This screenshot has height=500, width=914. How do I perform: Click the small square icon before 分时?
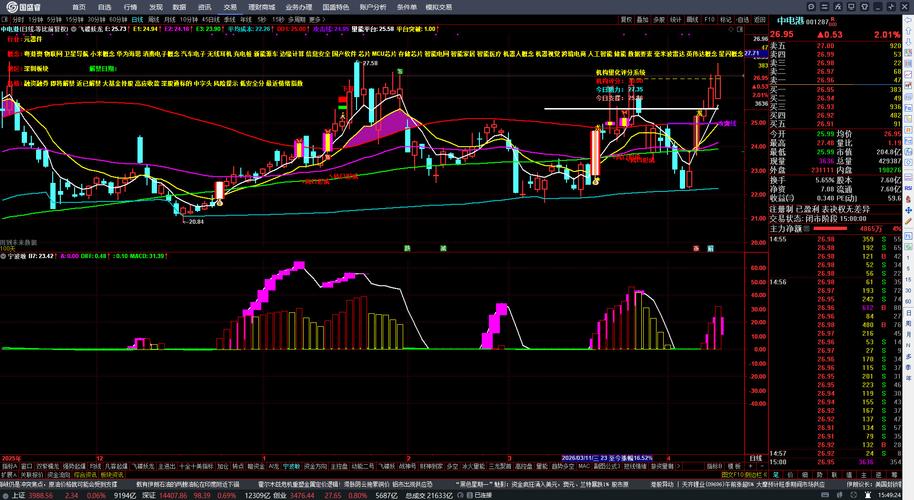(5, 19)
